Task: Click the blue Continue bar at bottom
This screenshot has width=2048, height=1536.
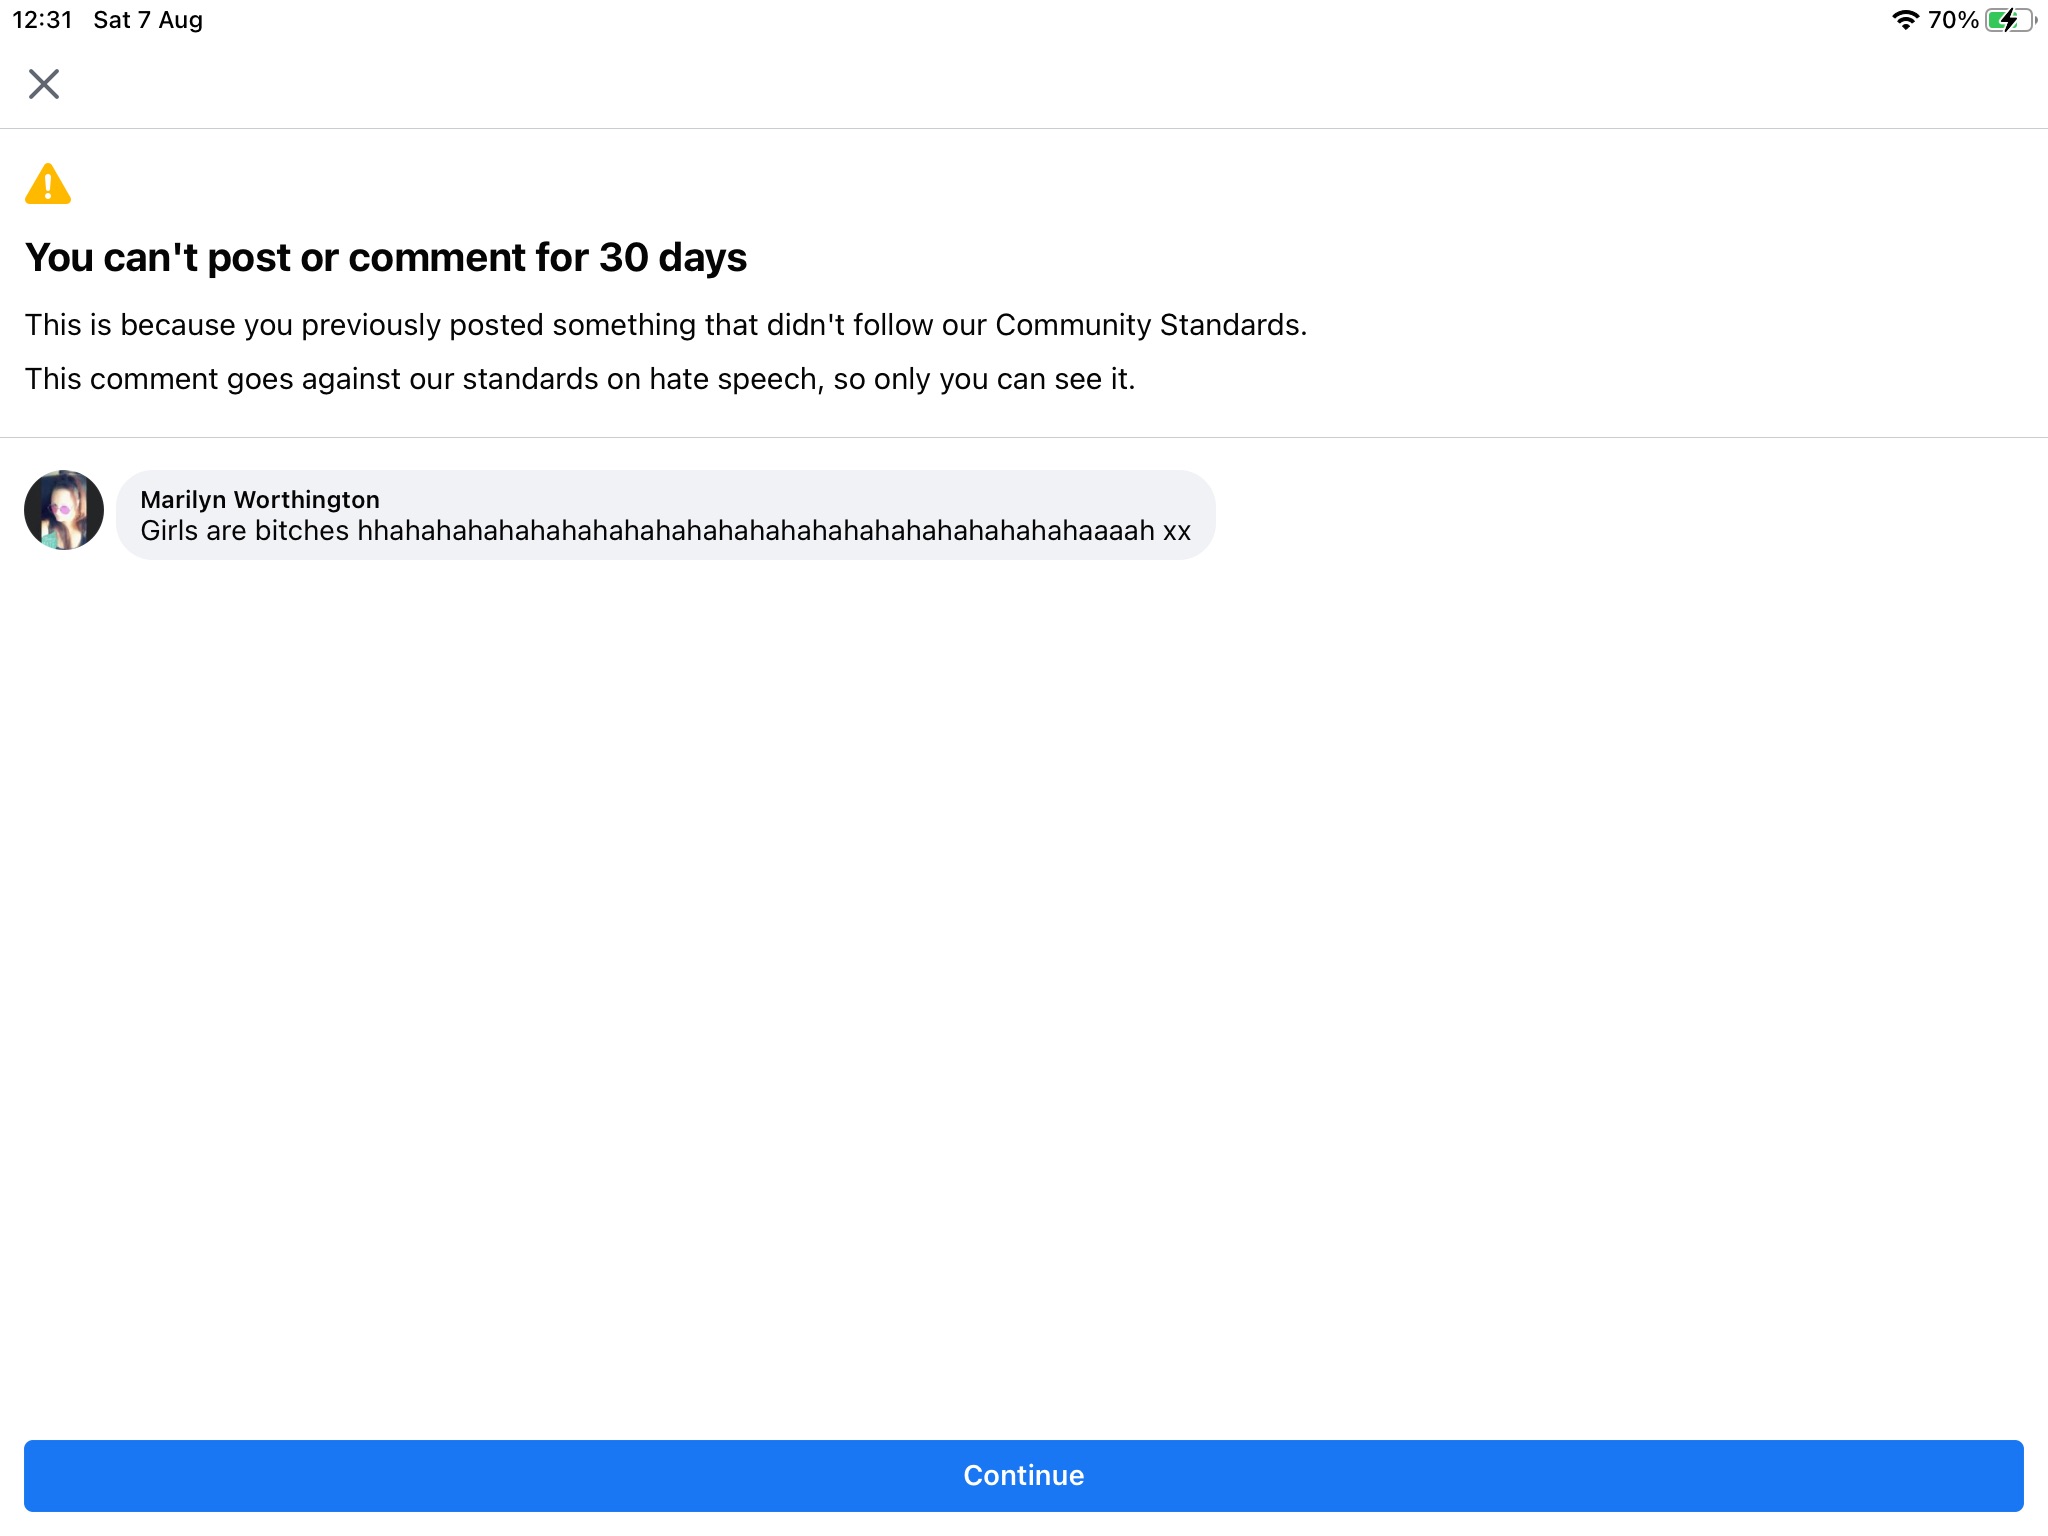Action: tap(1024, 1475)
